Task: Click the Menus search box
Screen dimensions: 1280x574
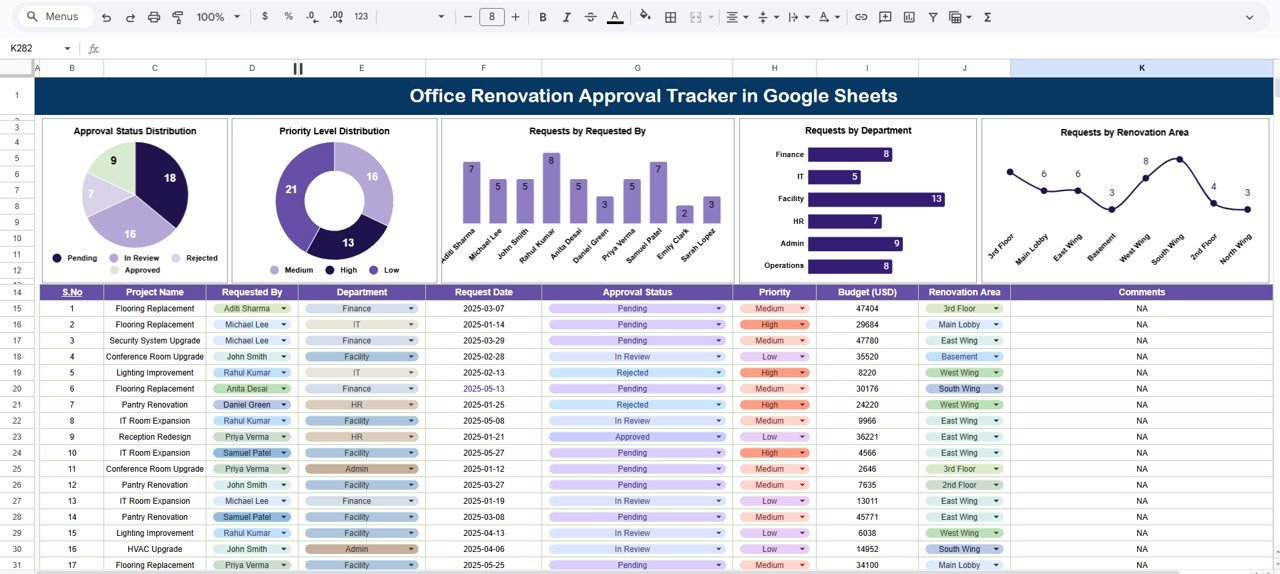Action: (x=60, y=17)
